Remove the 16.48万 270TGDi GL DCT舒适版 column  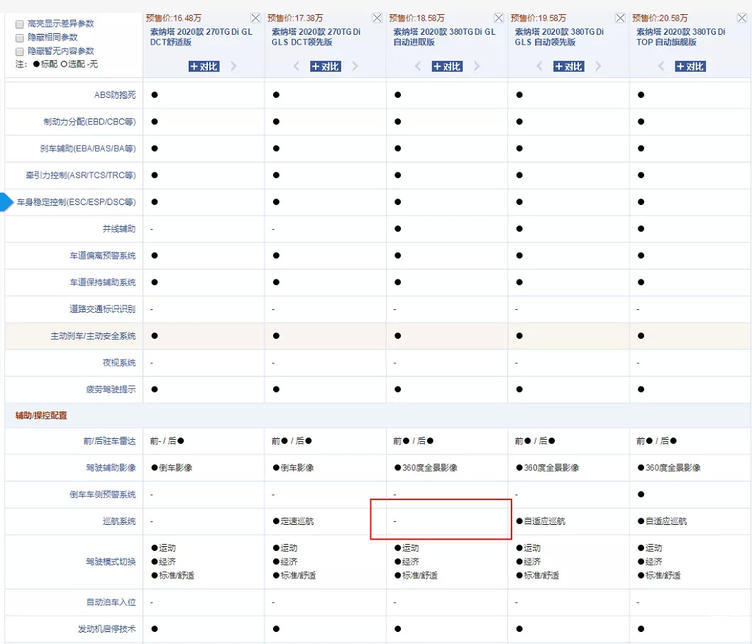point(256,18)
